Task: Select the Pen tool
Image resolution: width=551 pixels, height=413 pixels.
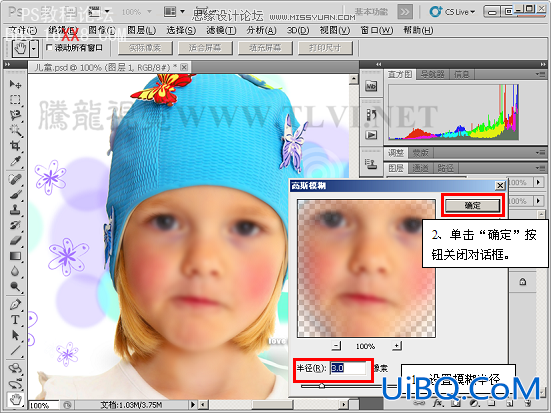Action: coord(15,304)
